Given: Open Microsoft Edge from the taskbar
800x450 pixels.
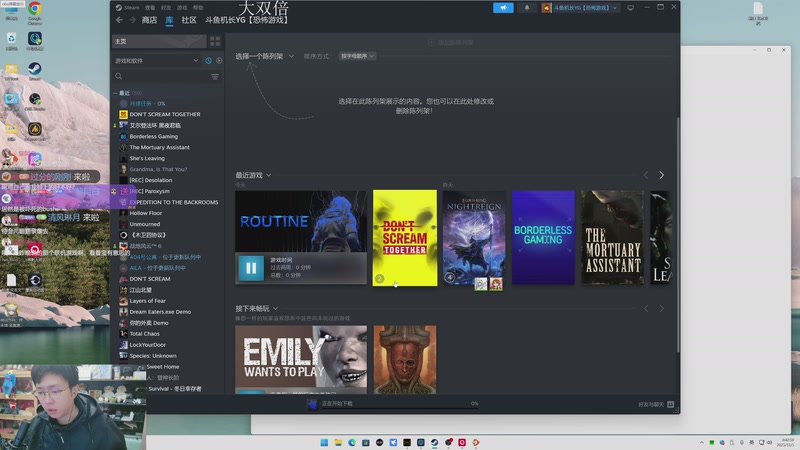Looking at the screenshot, I should pyautogui.click(x=352, y=442).
